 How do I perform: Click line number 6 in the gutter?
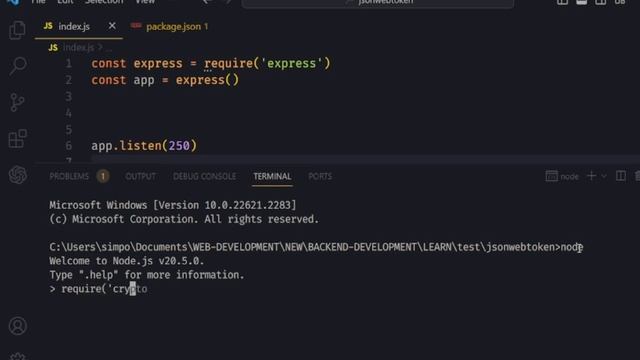[68, 146]
